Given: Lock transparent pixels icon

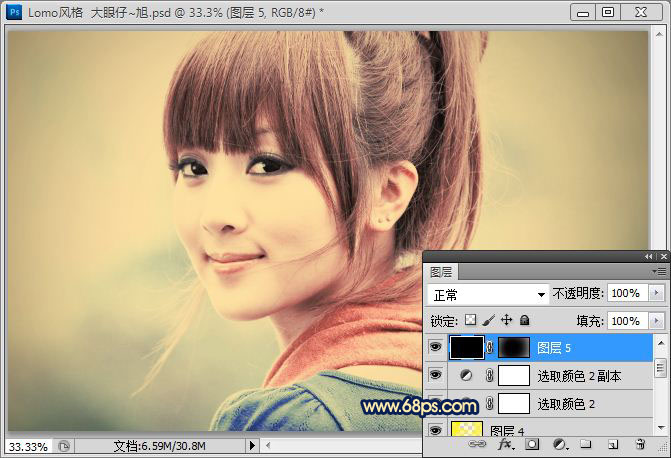Looking at the screenshot, I should click(471, 320).
